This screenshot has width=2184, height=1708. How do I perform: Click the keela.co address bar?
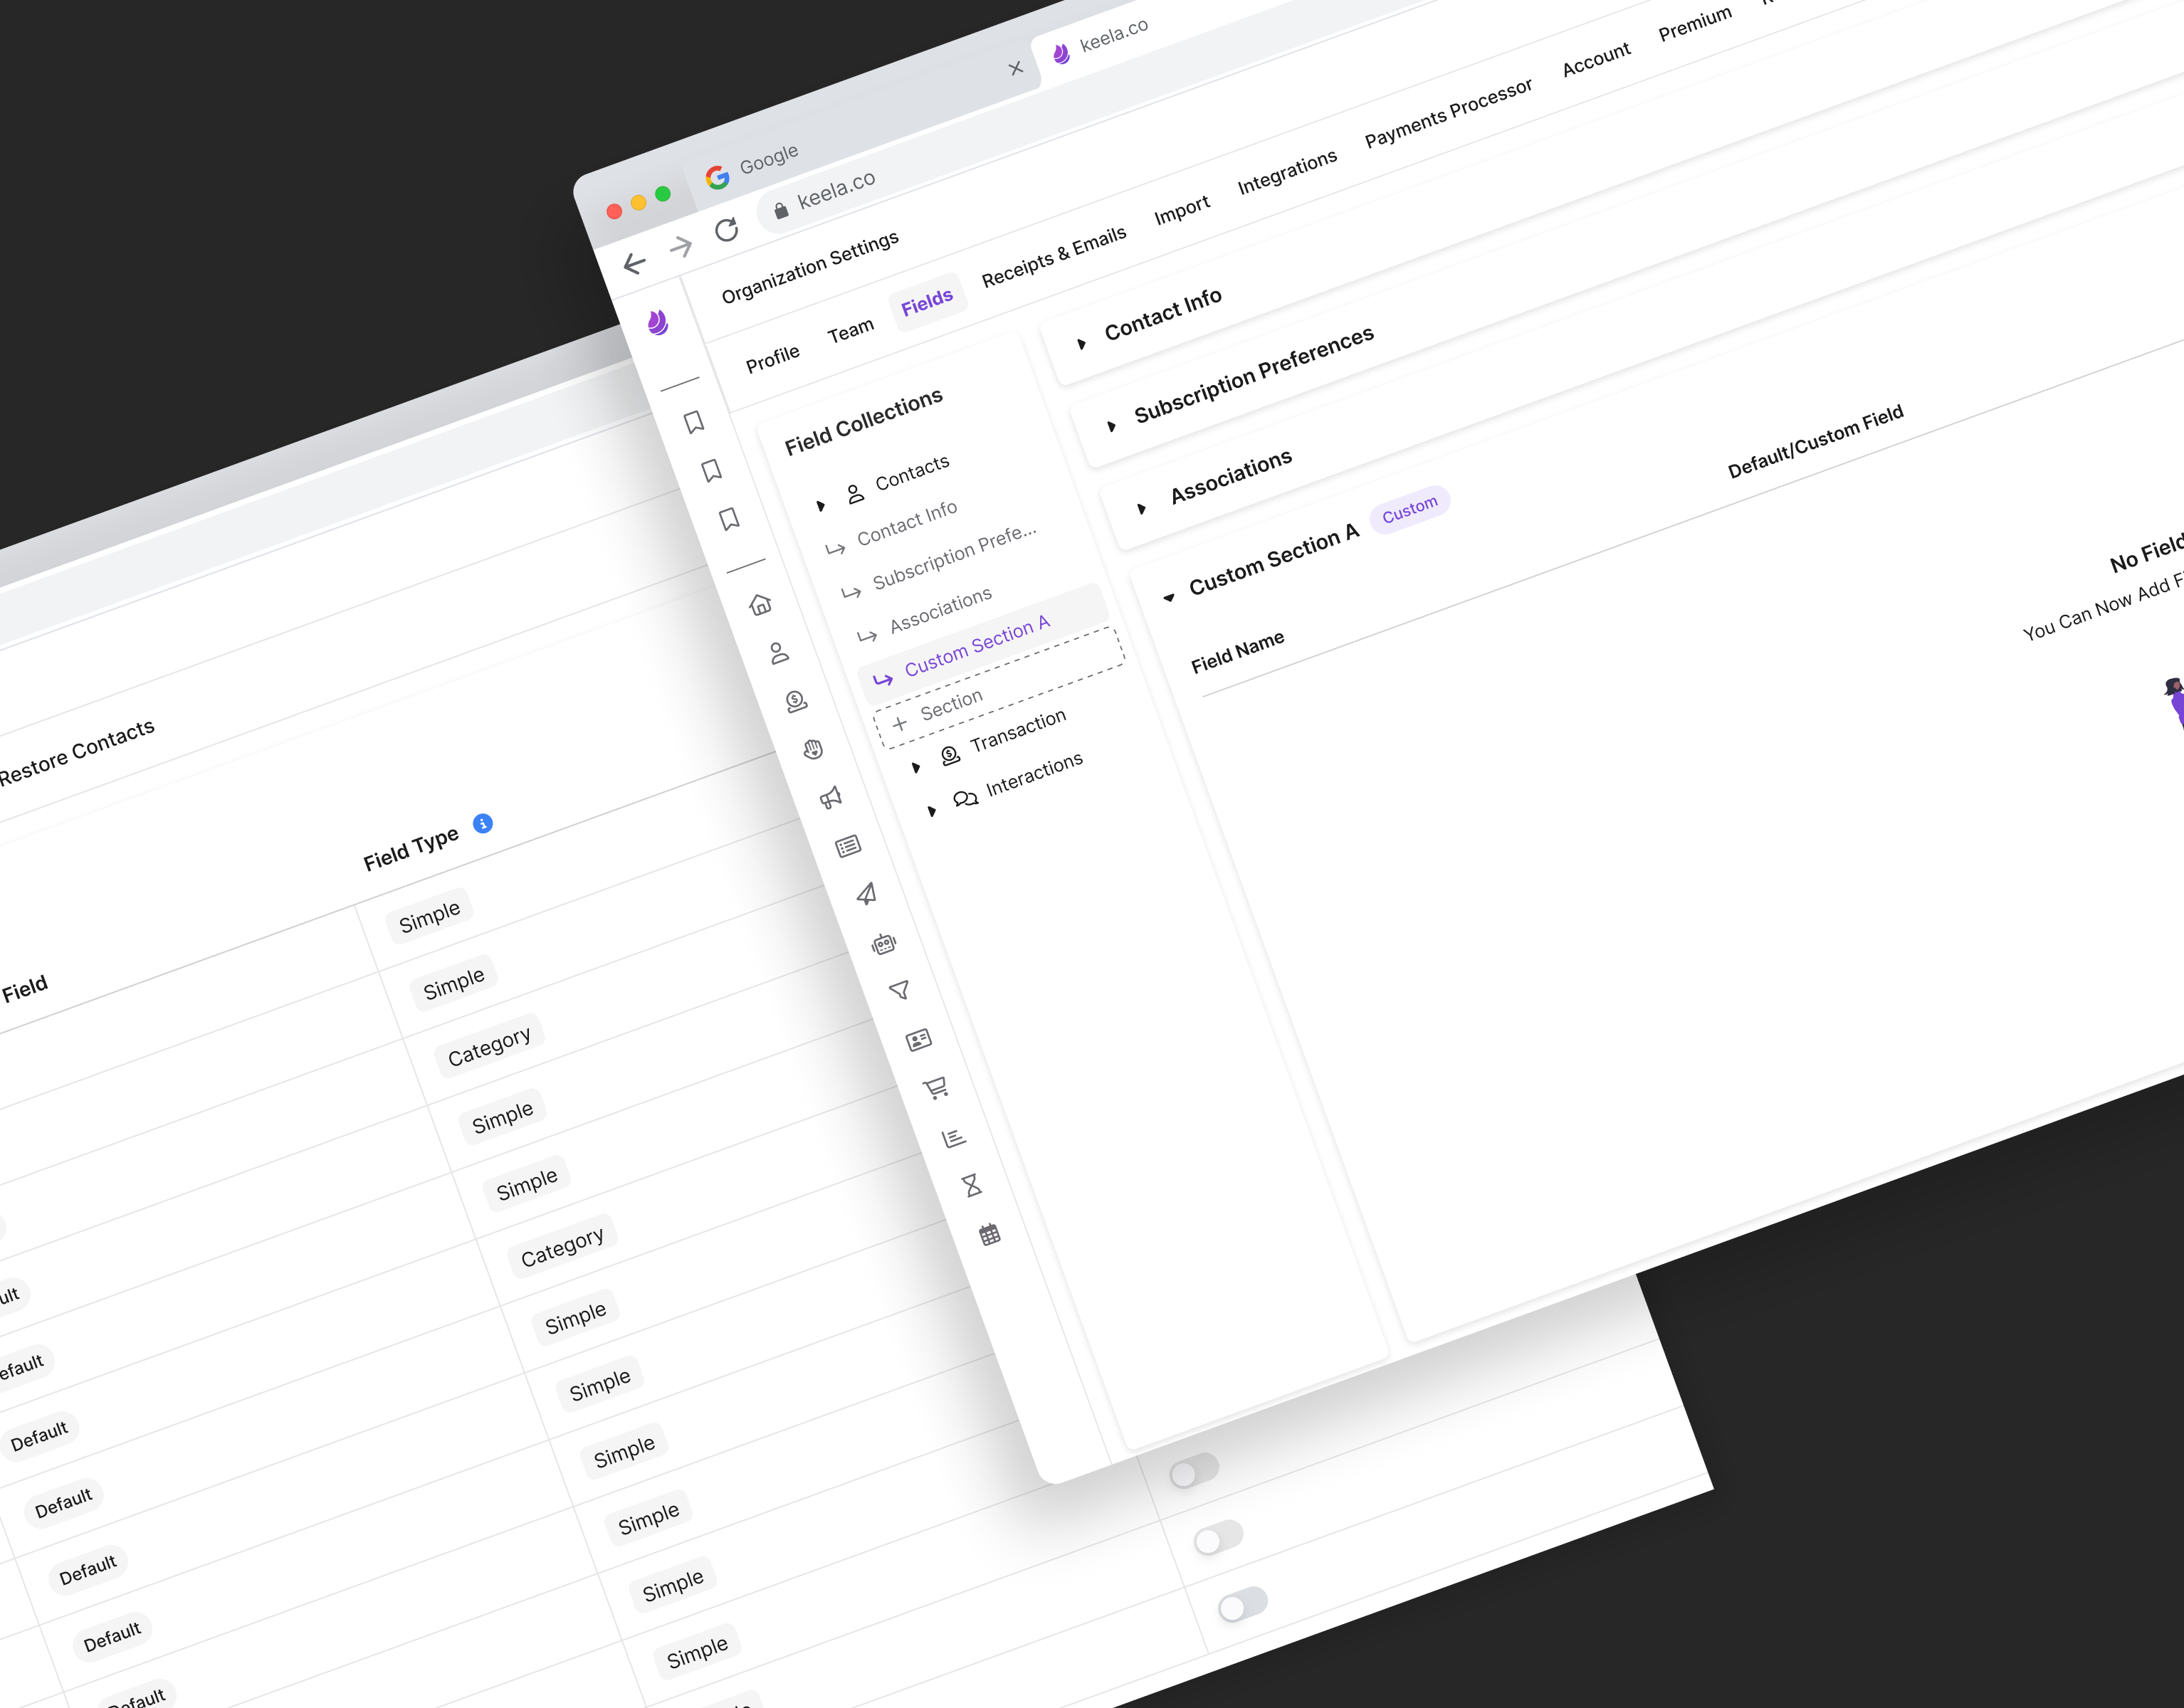[836, 190]
